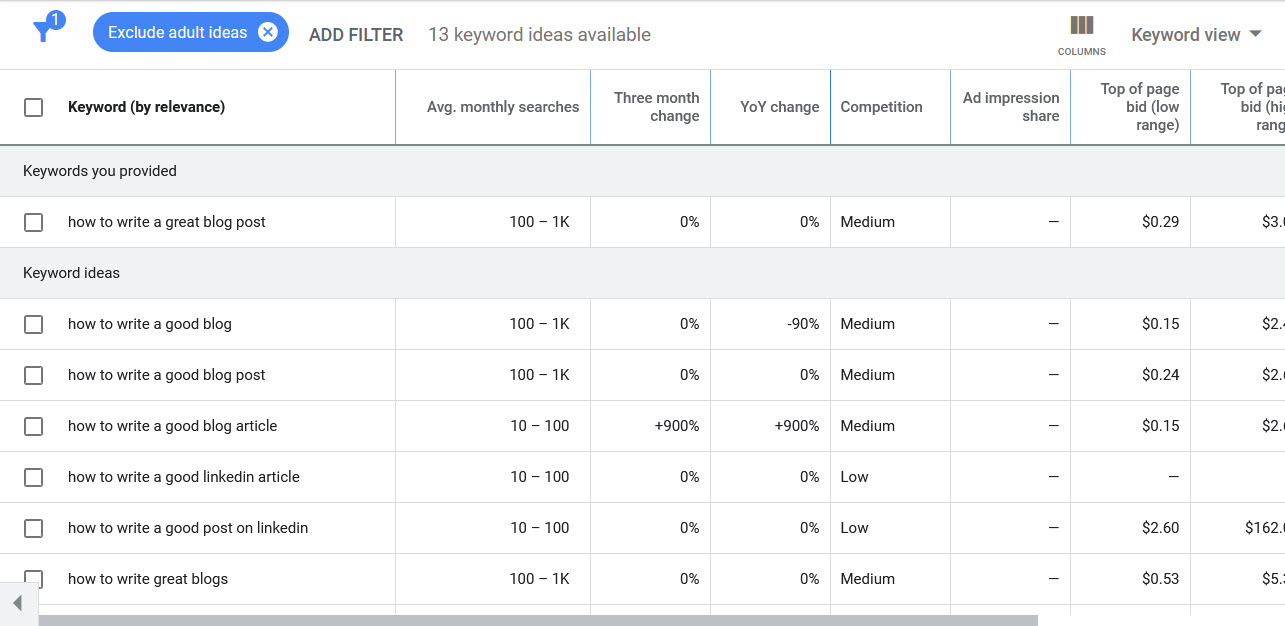Sort by Three month change column
Image resolution: width=1285 pixels, height=626 pixels.
(656, 107)
